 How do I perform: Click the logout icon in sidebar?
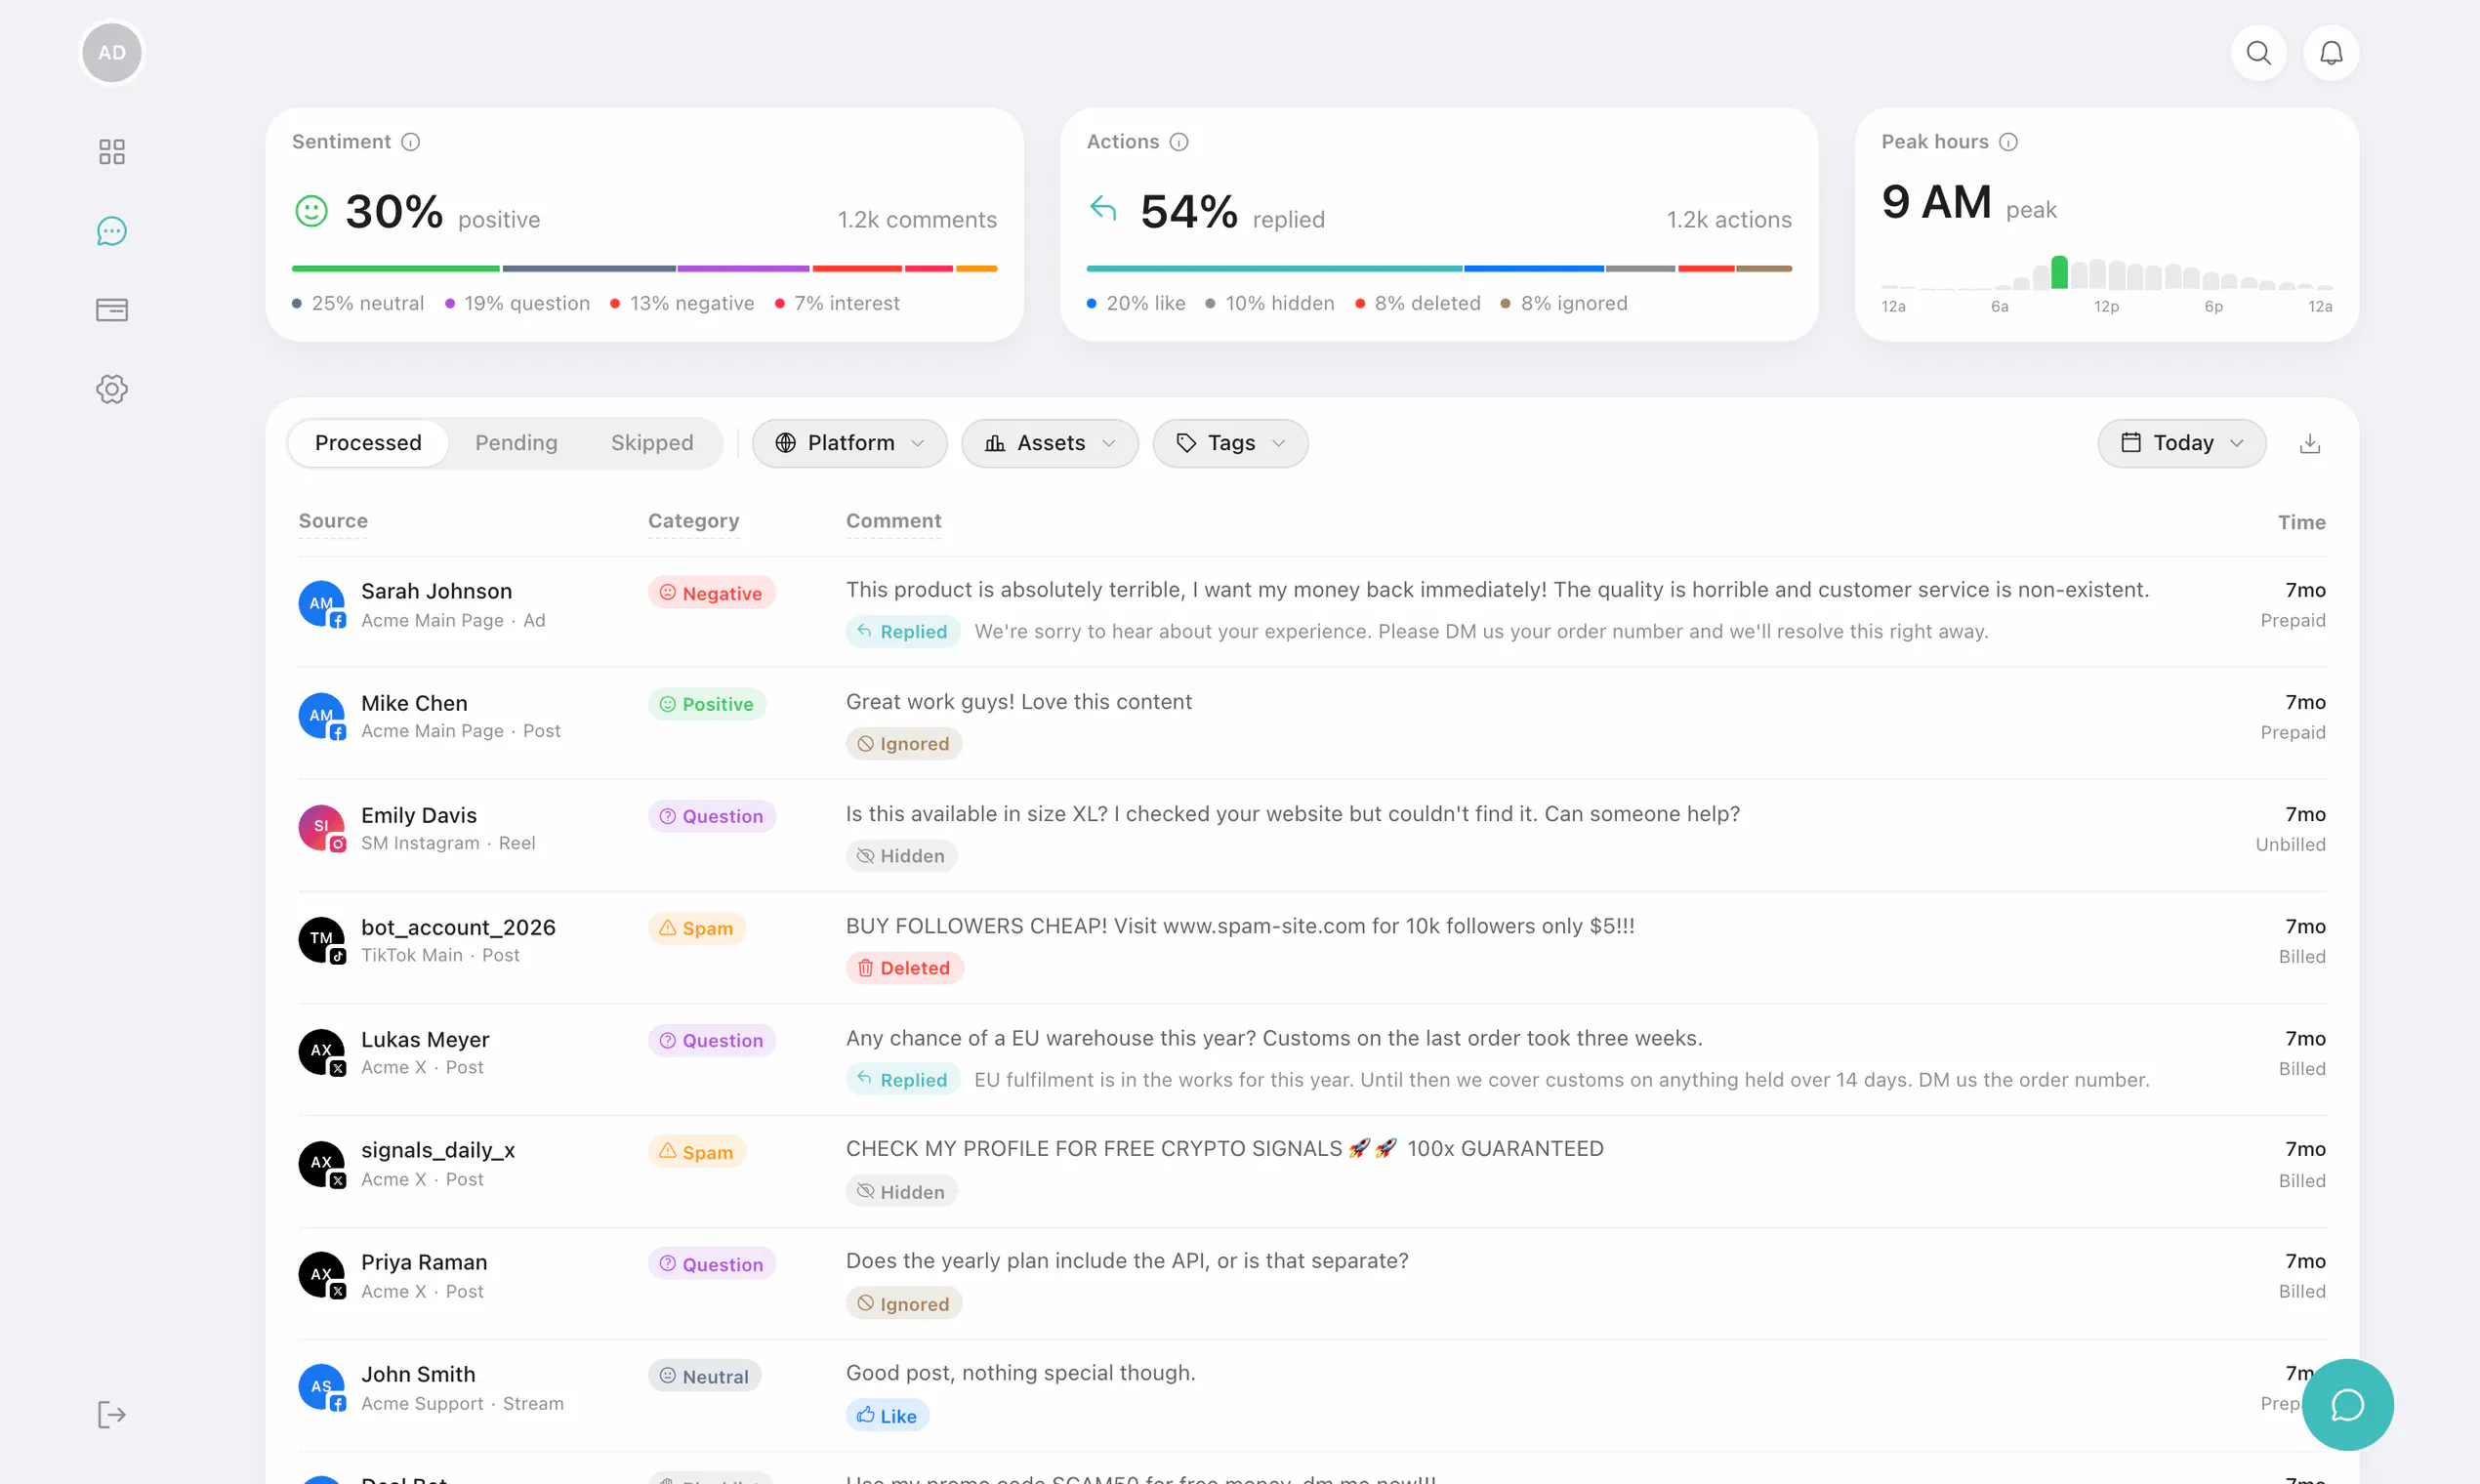point(112,1415)
